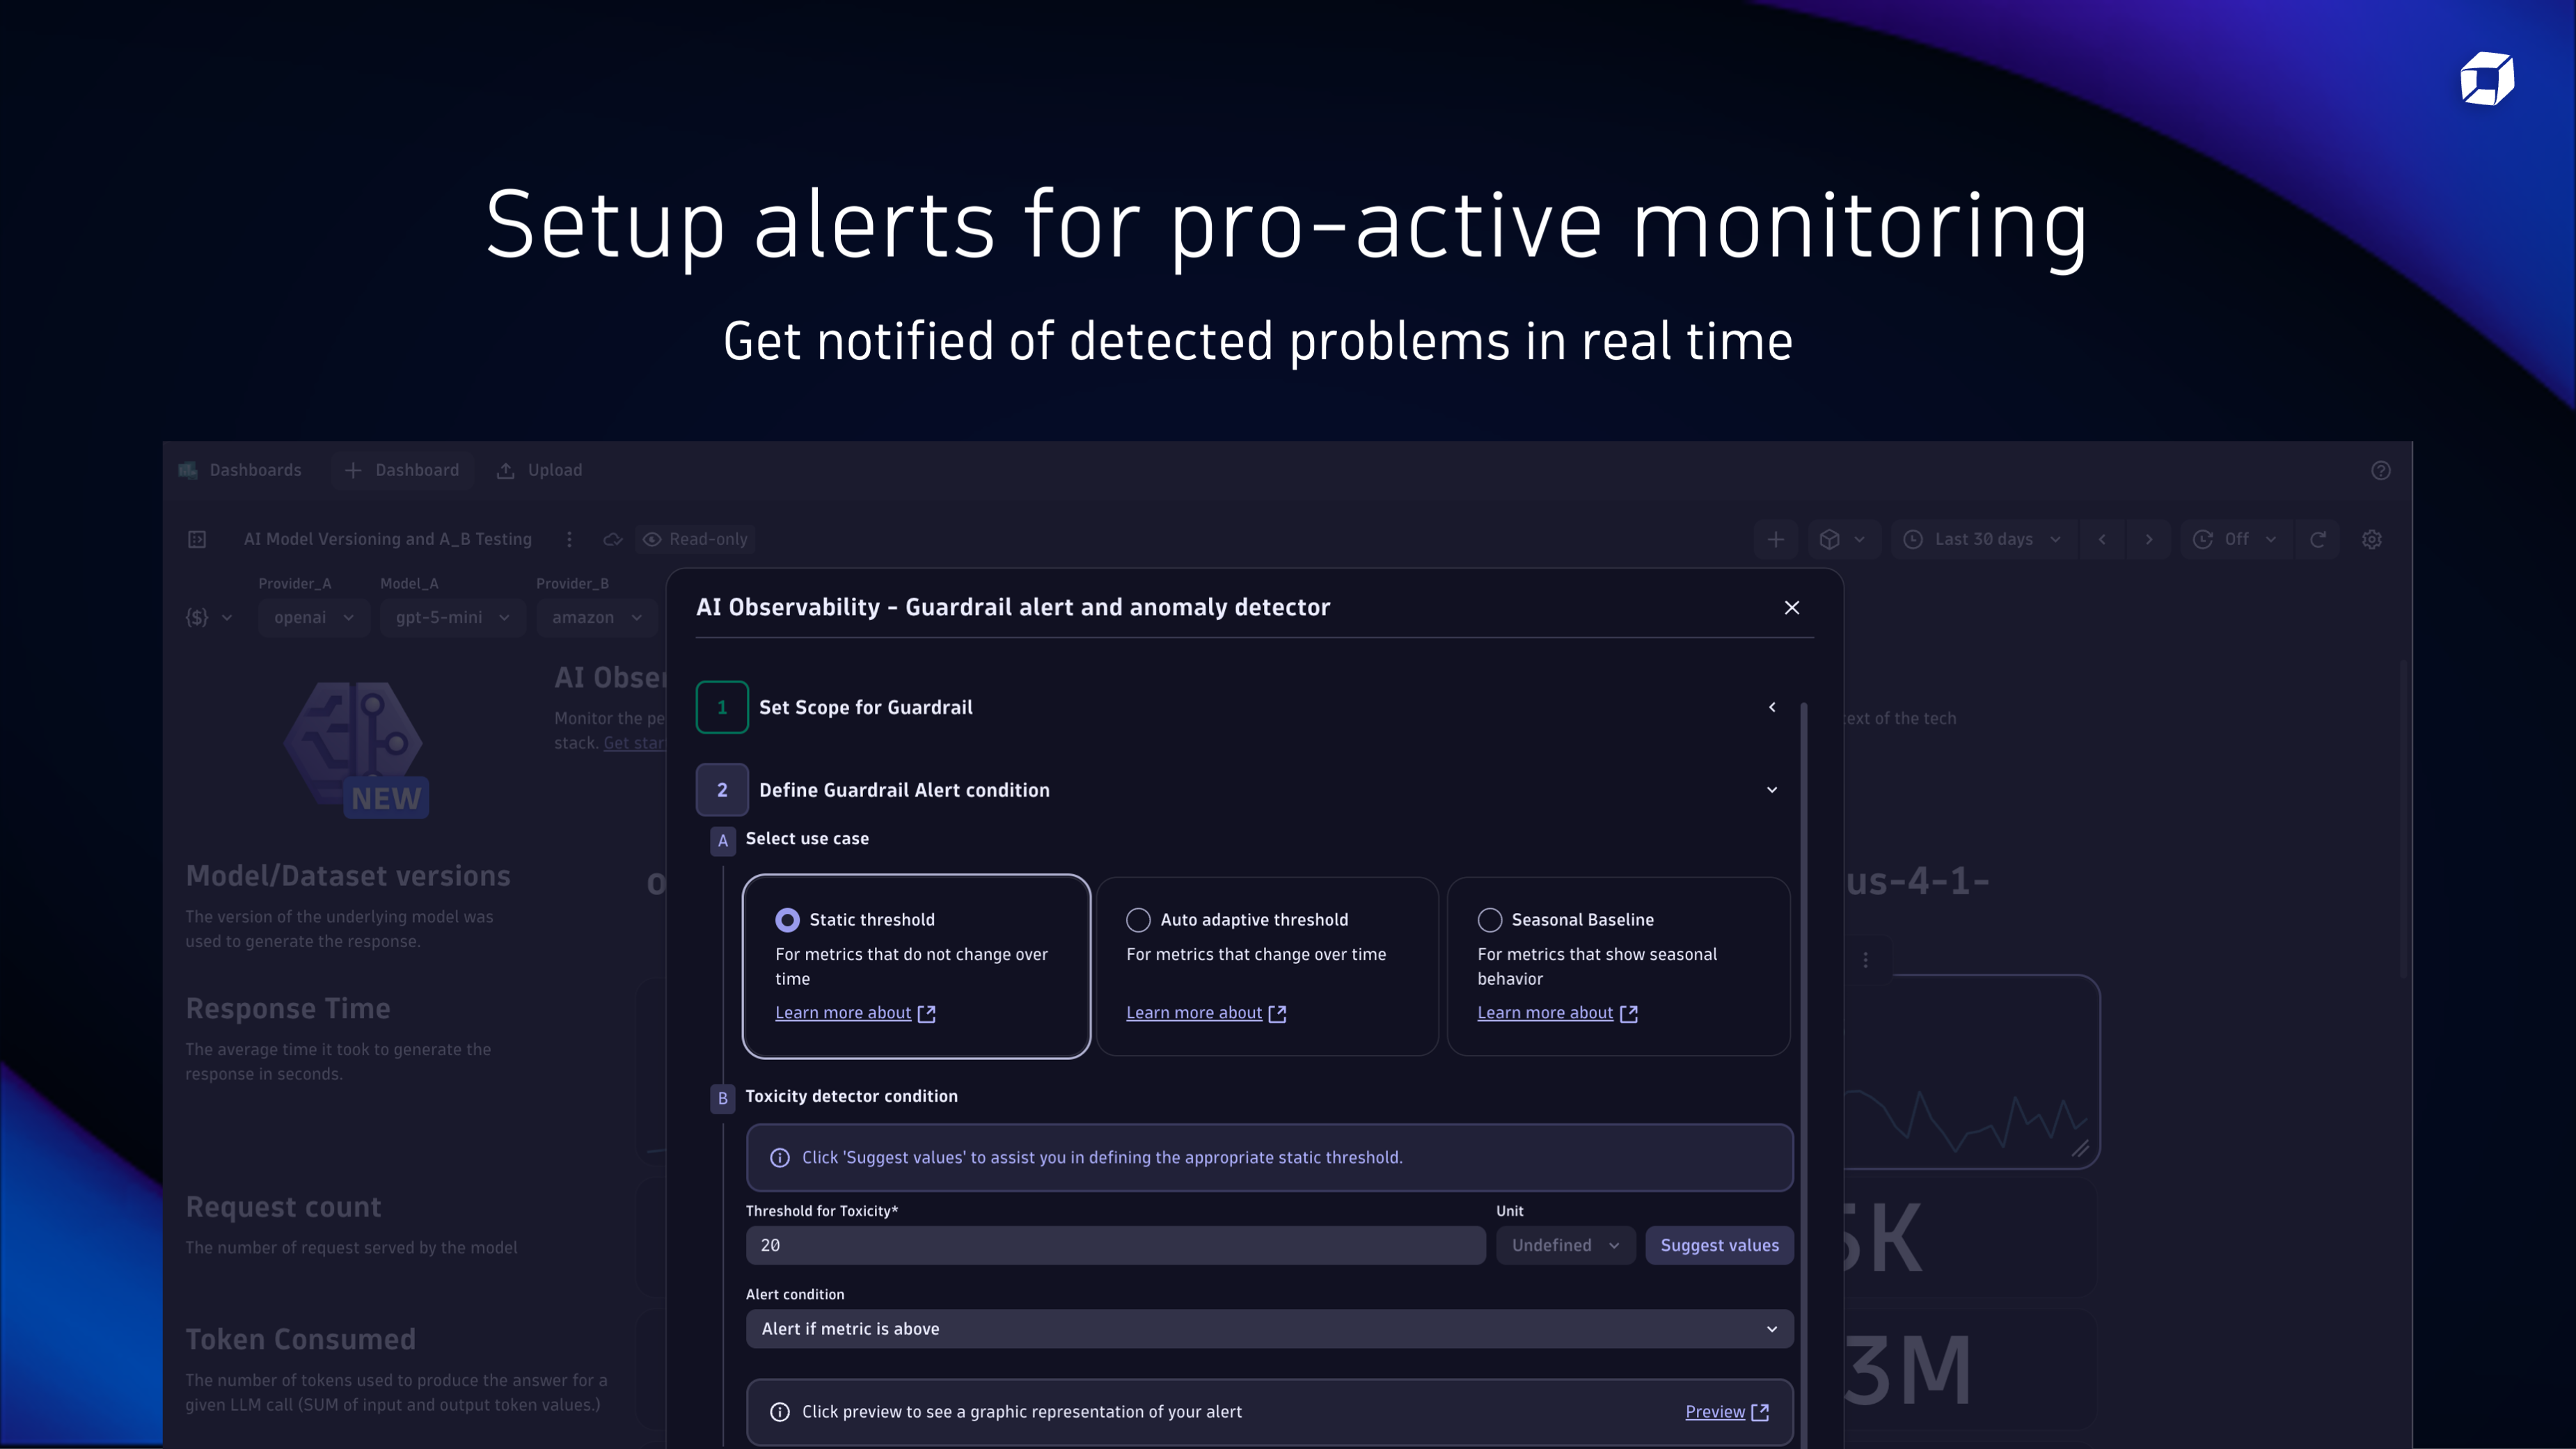Refresh the dashboard via the refresh icon
This screenshot has width=2576, height=1449.
[x=2318, y=539]
